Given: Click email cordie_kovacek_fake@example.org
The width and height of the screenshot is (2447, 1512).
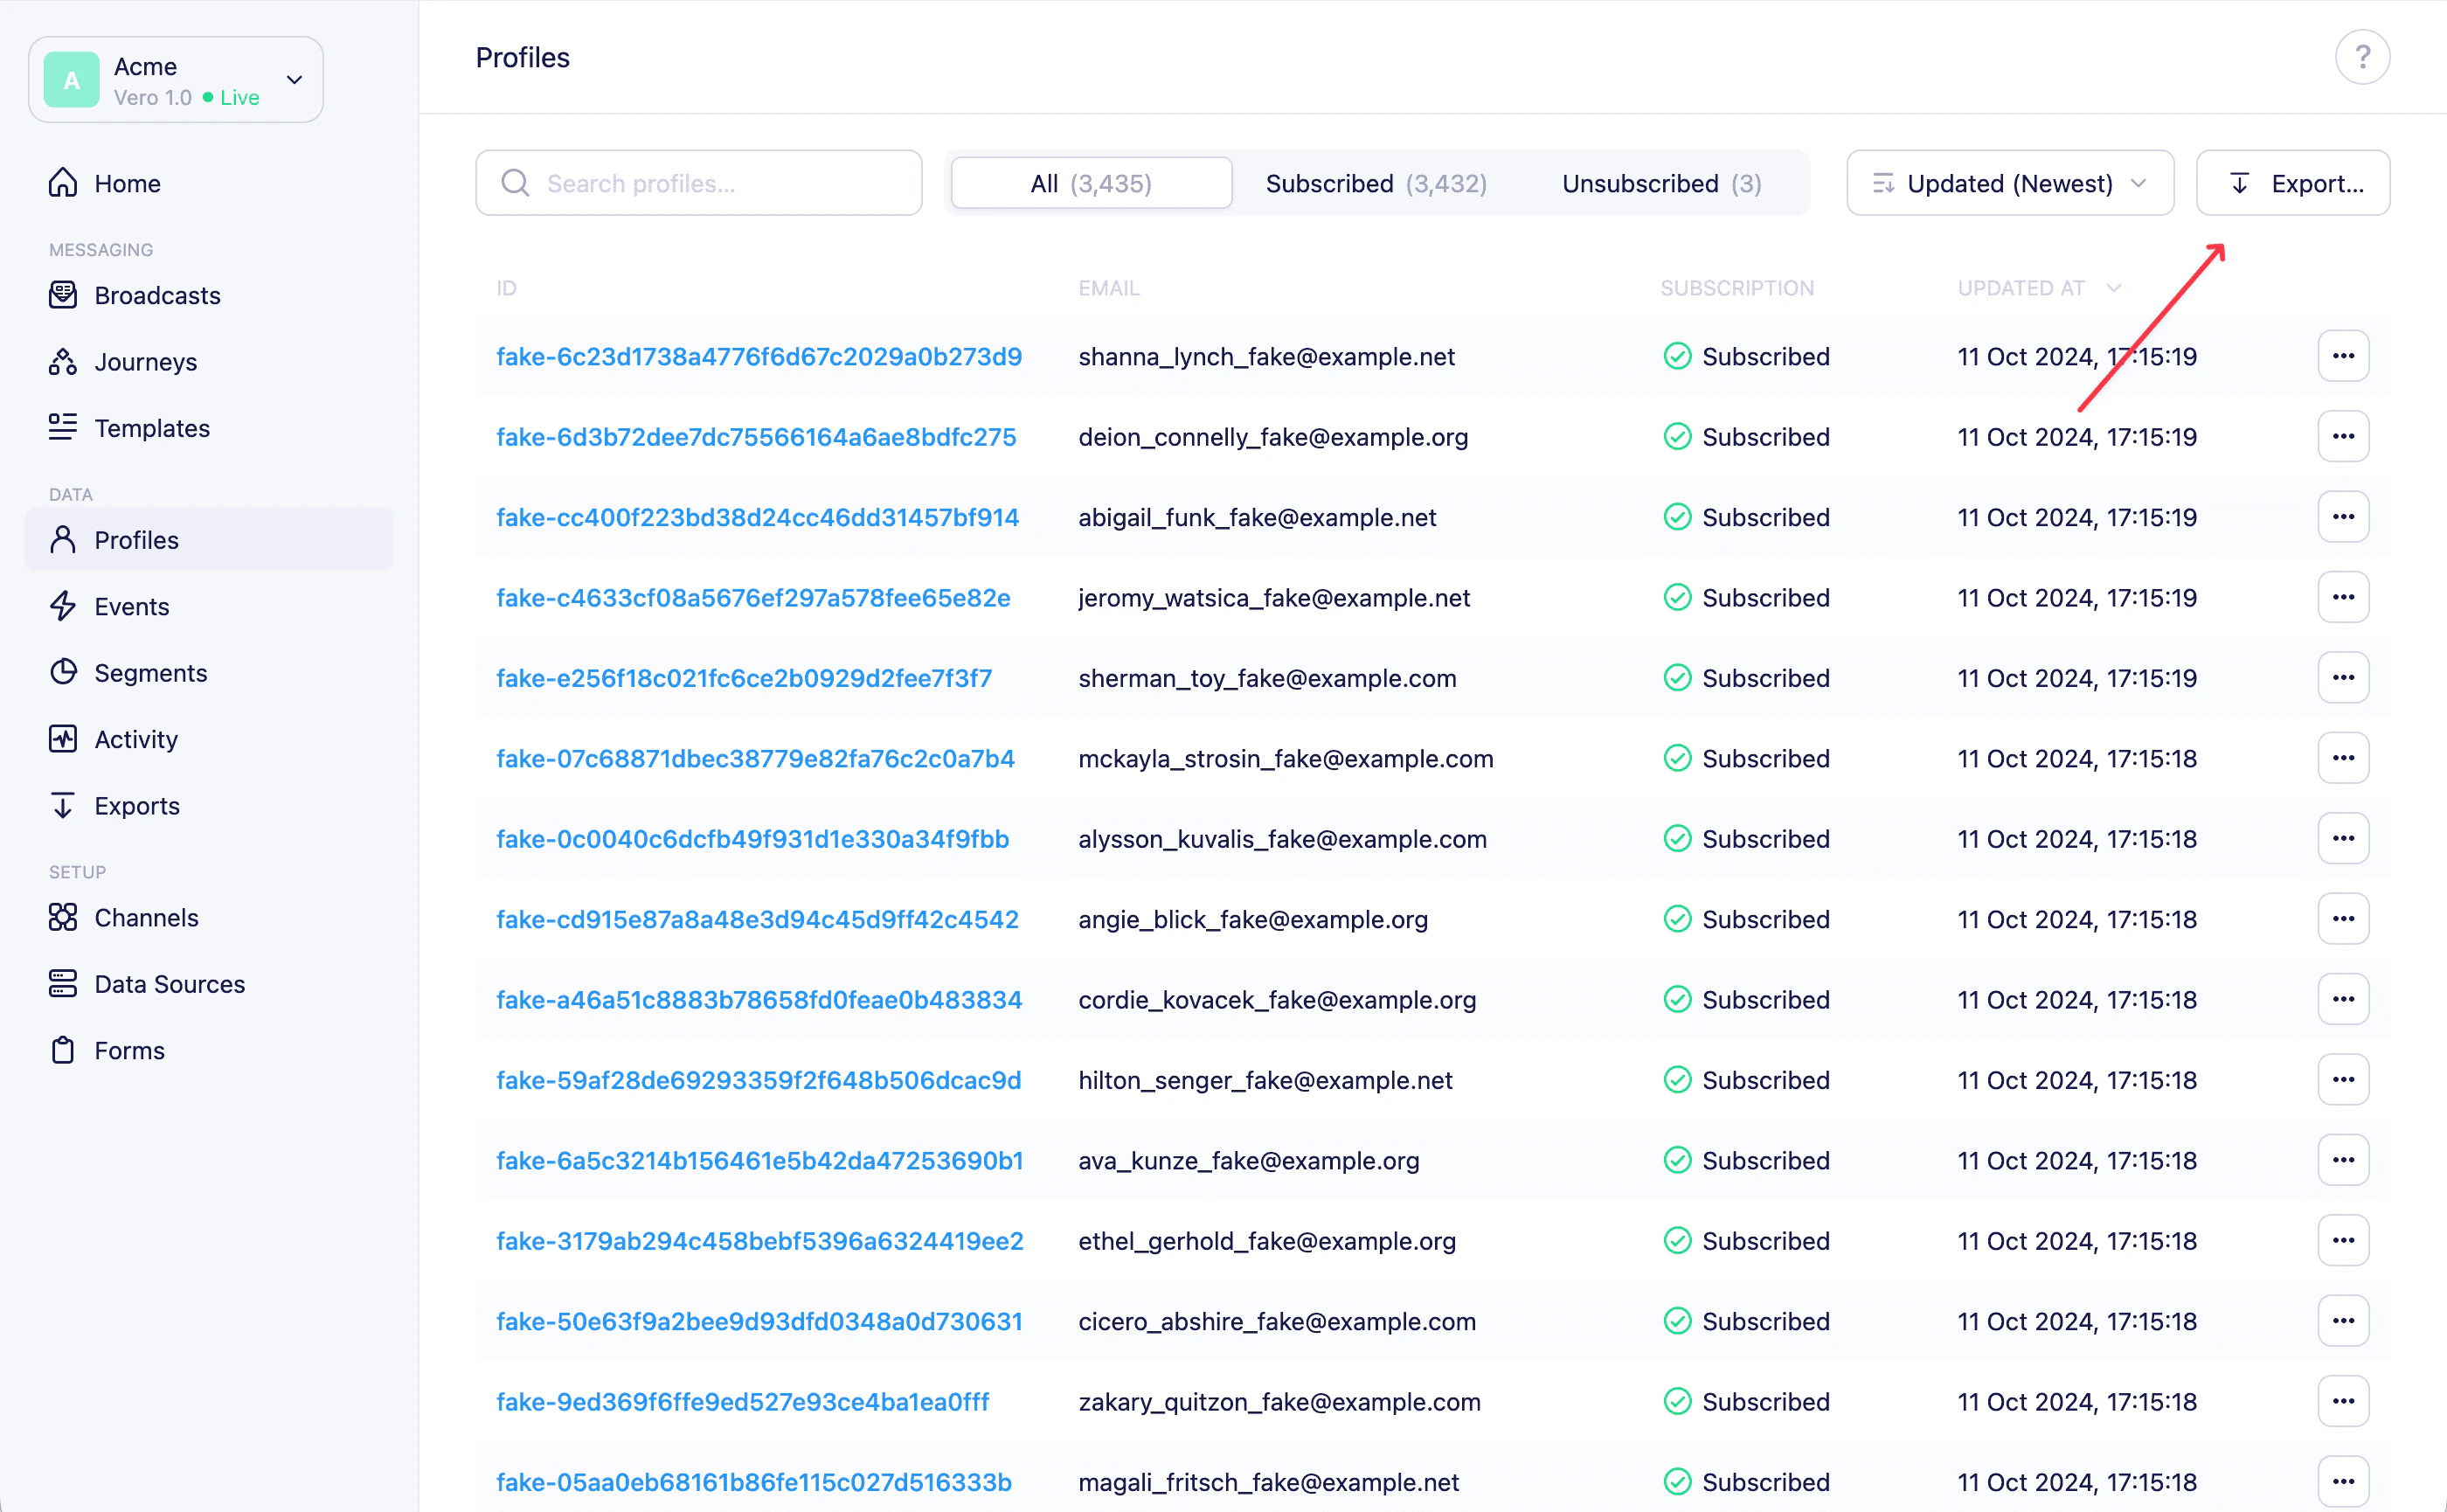Looking at the screenshot, I should pyautogui.click(x=1277, y=999).
